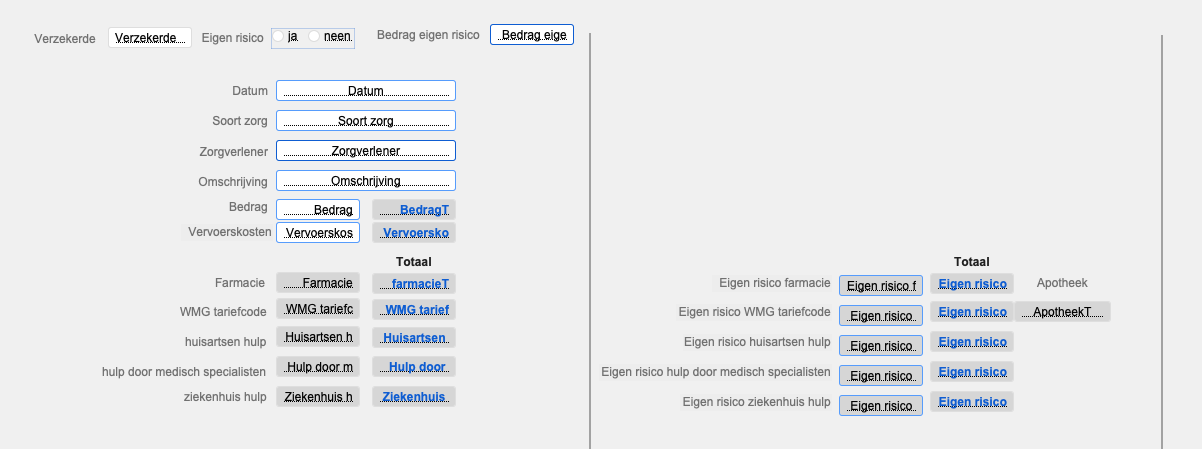Click the Vervoerskosten total link
The width and height of the screenshot is (1202, 449).
coord(414,232)
